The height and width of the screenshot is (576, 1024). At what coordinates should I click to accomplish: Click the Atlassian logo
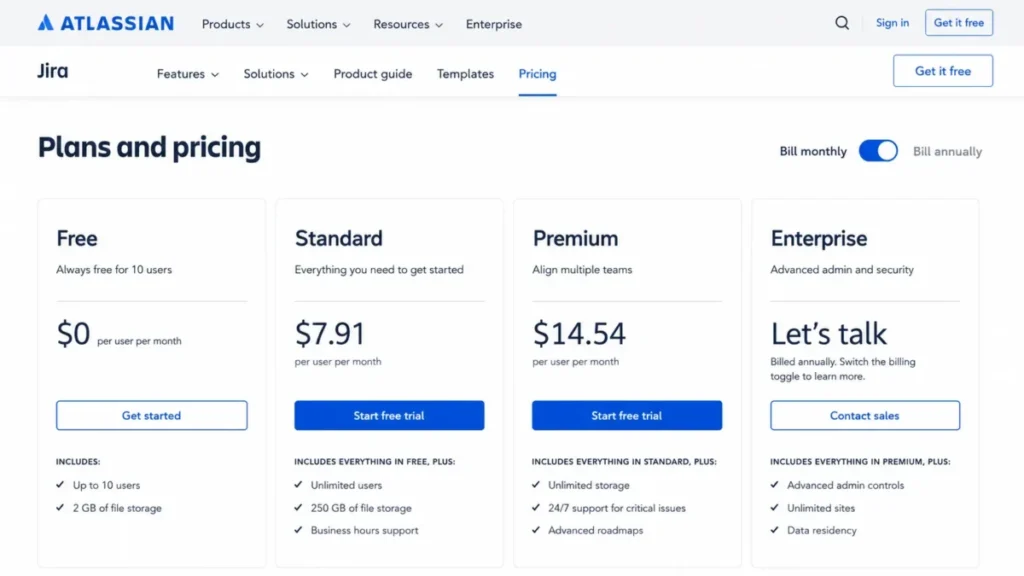click(106, 23)
